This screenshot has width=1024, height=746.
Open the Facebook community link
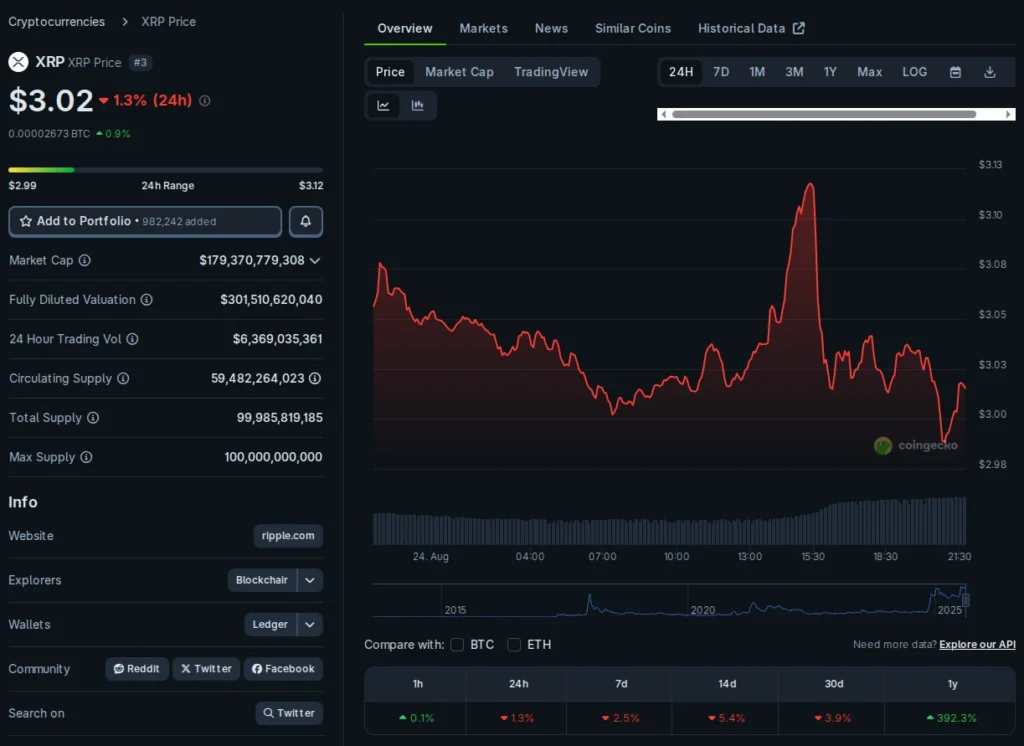coord(283,669)
